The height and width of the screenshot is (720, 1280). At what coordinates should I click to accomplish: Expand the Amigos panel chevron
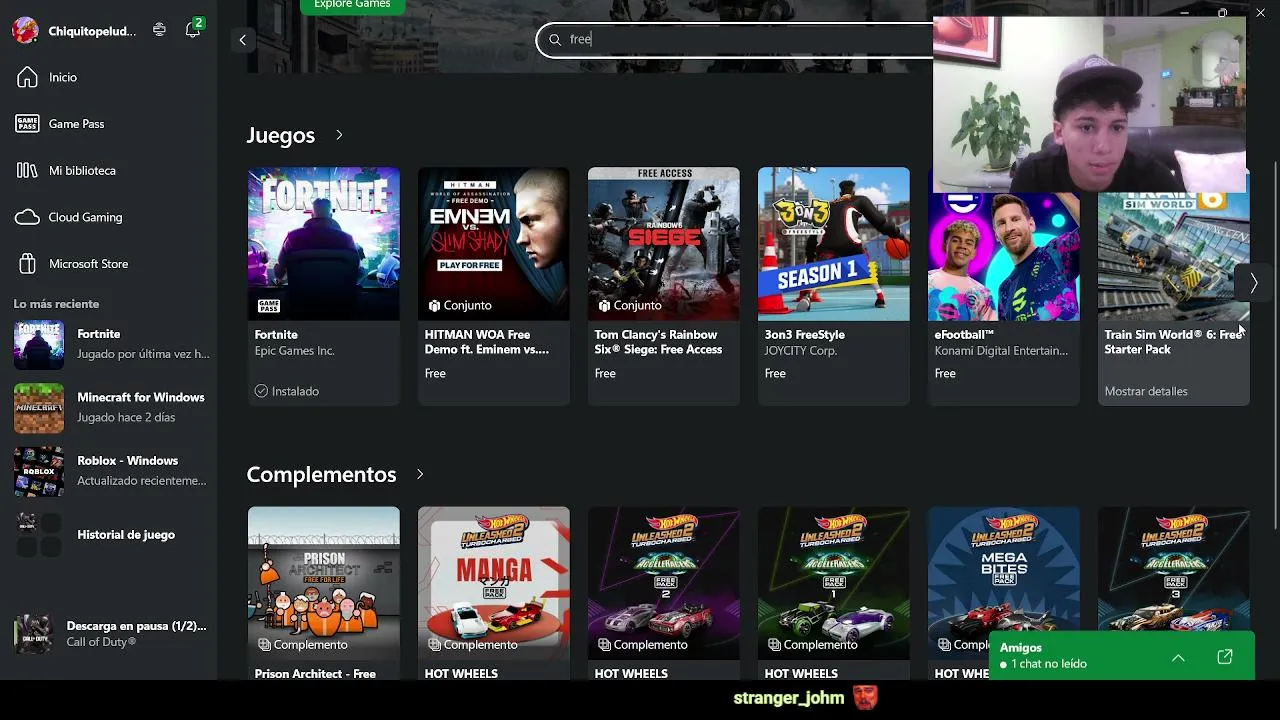point(1178,657)
